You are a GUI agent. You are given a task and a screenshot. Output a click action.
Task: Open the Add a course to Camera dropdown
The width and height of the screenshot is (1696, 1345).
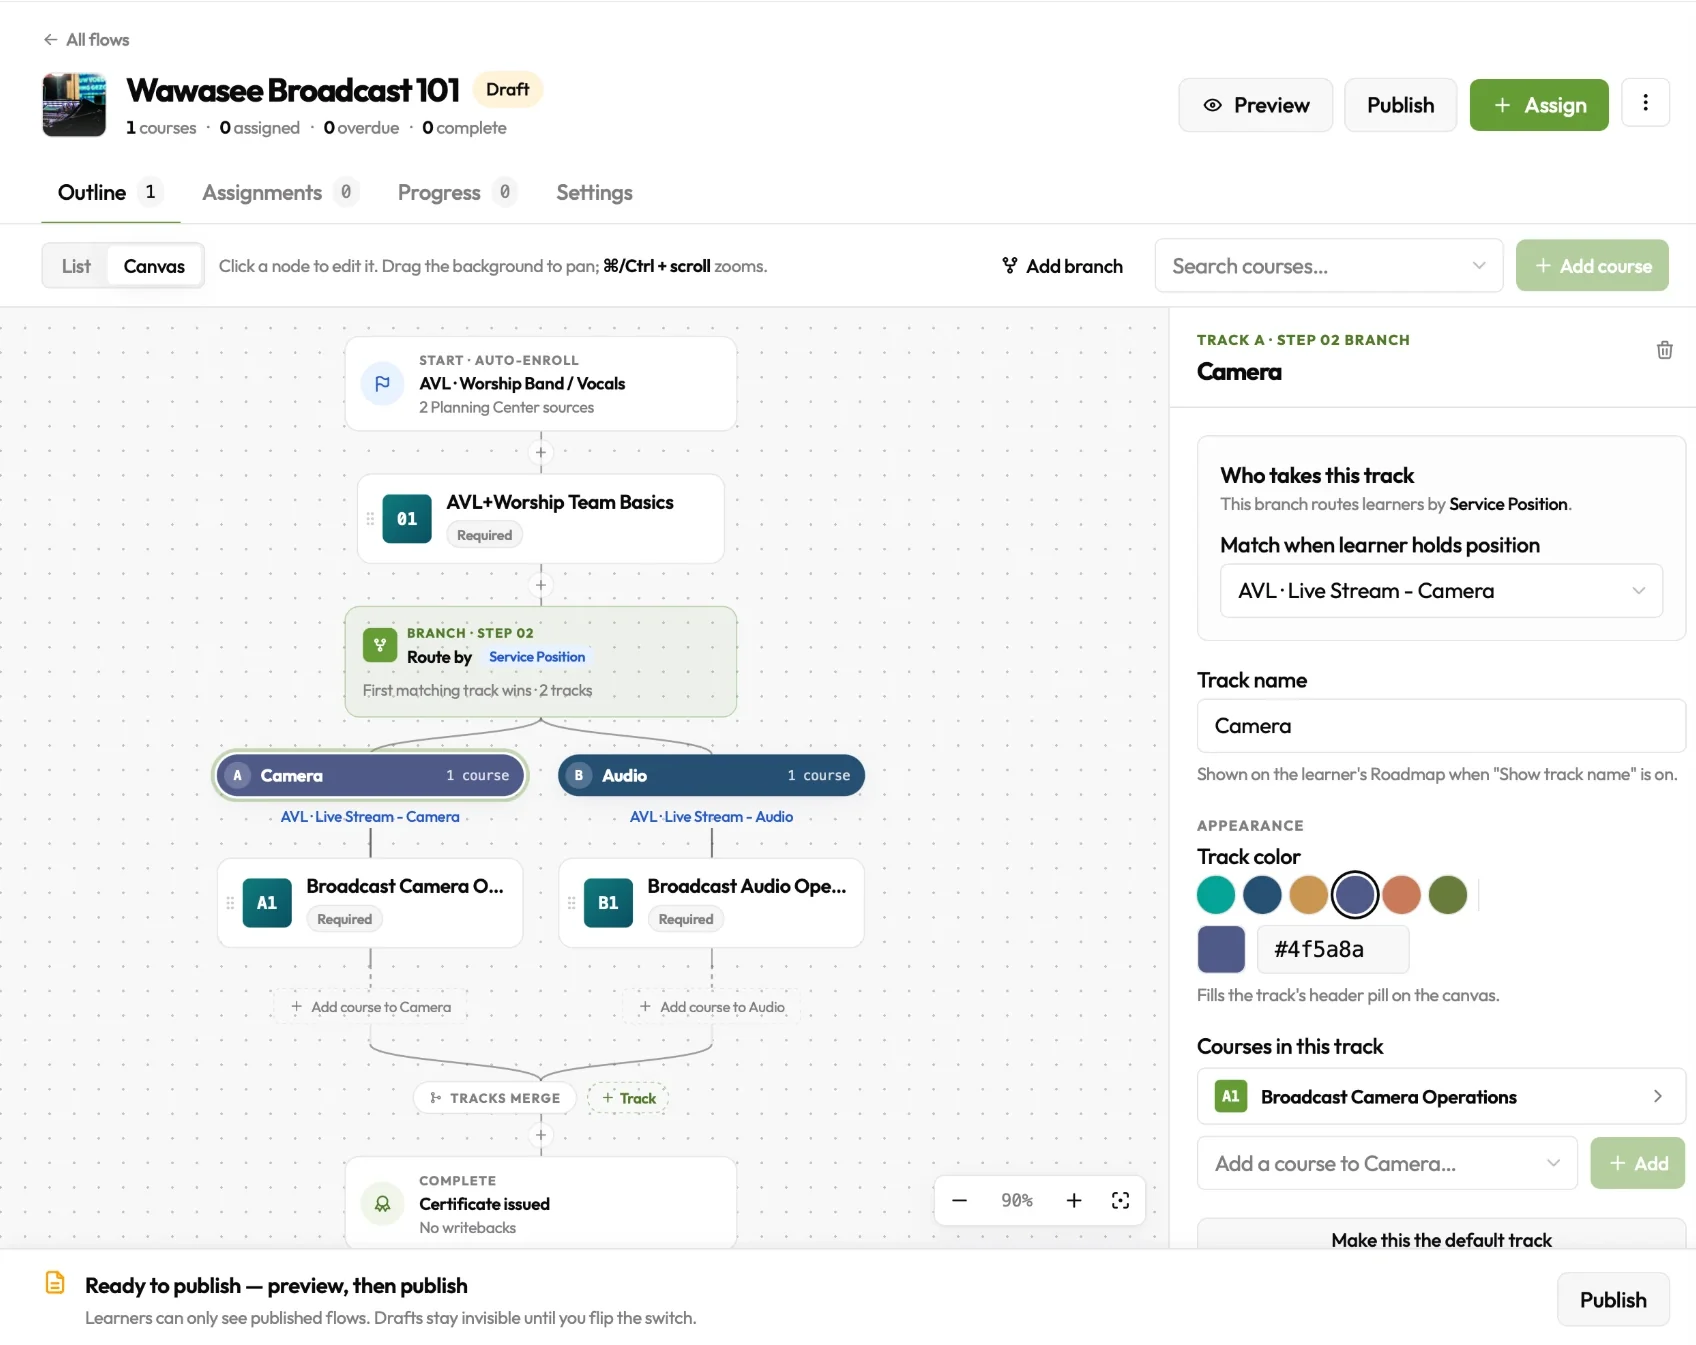(1387, 1163)
